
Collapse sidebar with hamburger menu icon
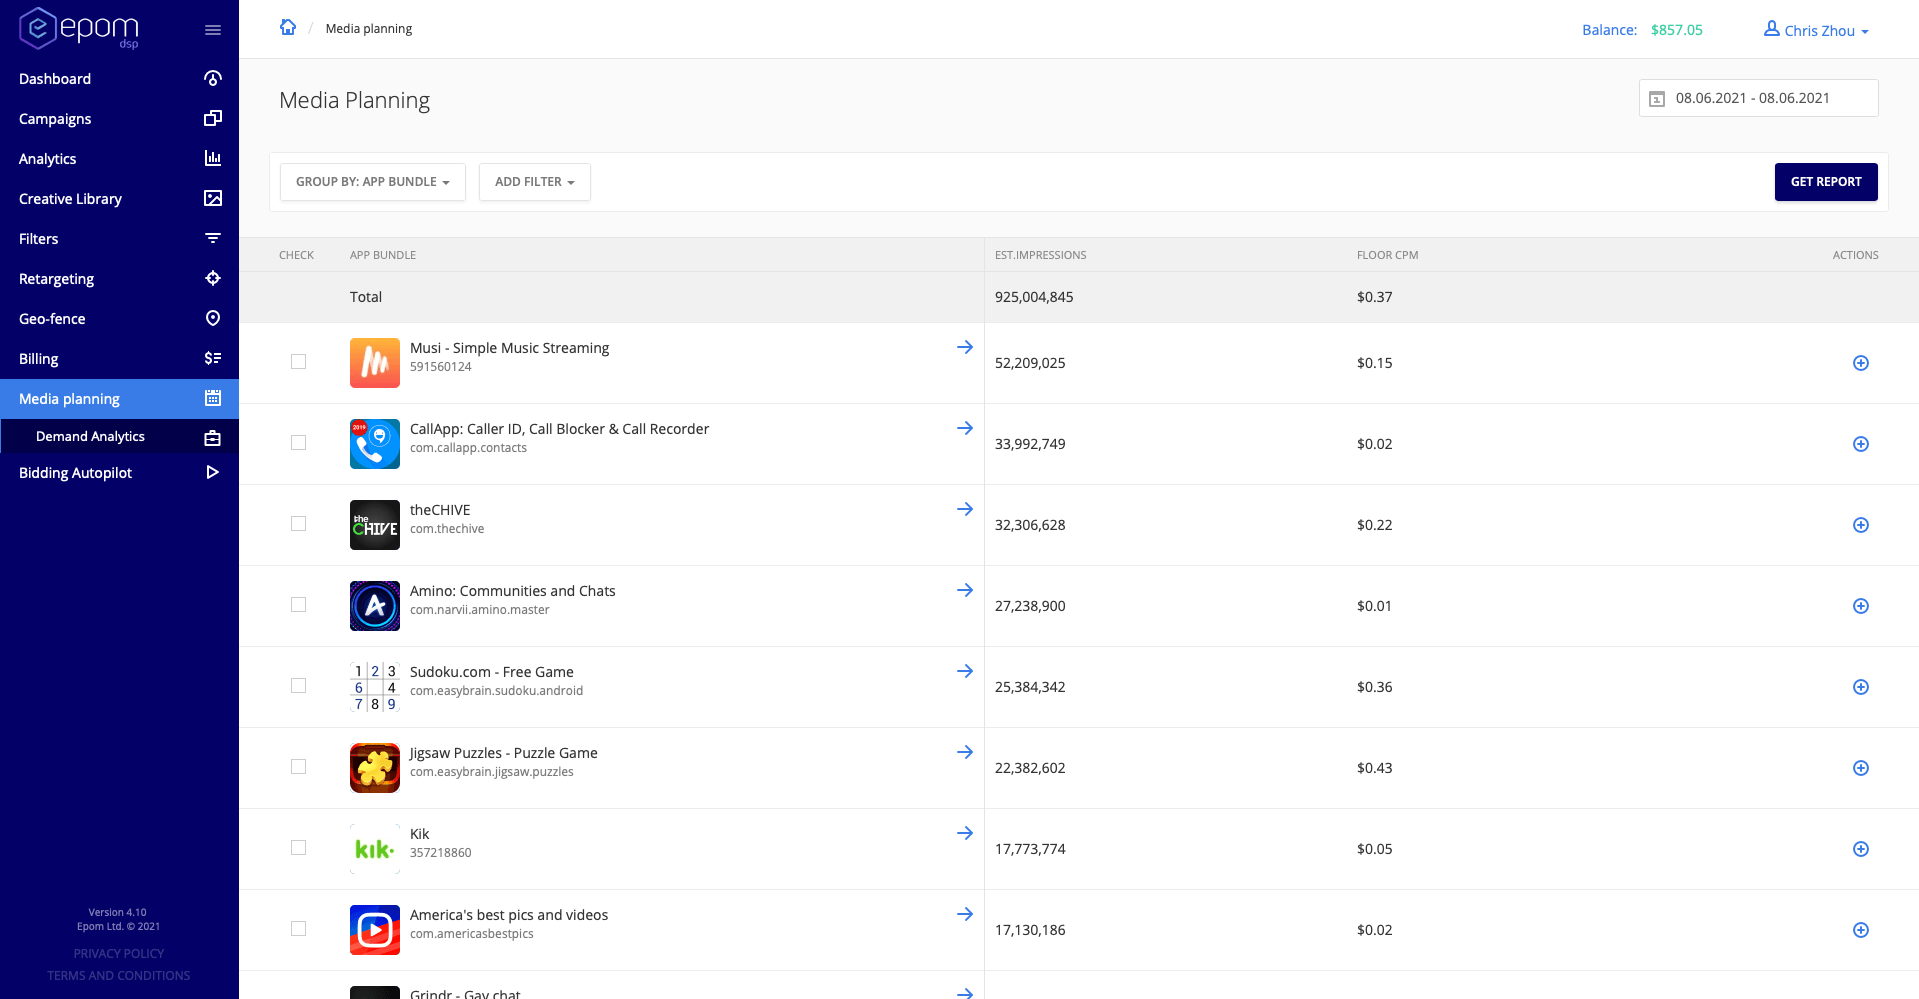pos(213,30)
